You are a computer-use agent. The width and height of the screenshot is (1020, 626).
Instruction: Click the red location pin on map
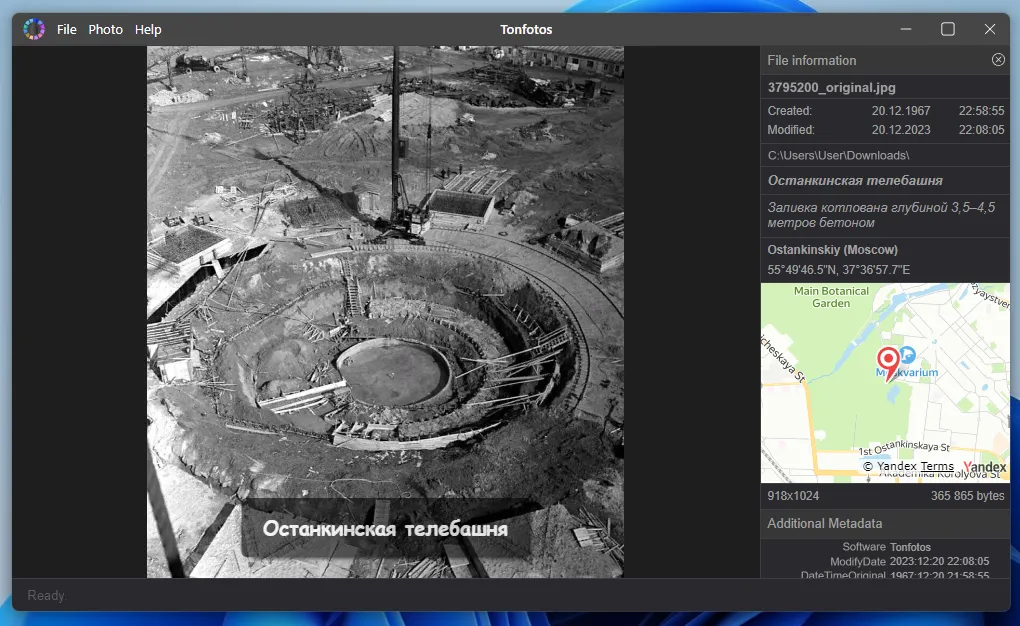click(887, 360)
